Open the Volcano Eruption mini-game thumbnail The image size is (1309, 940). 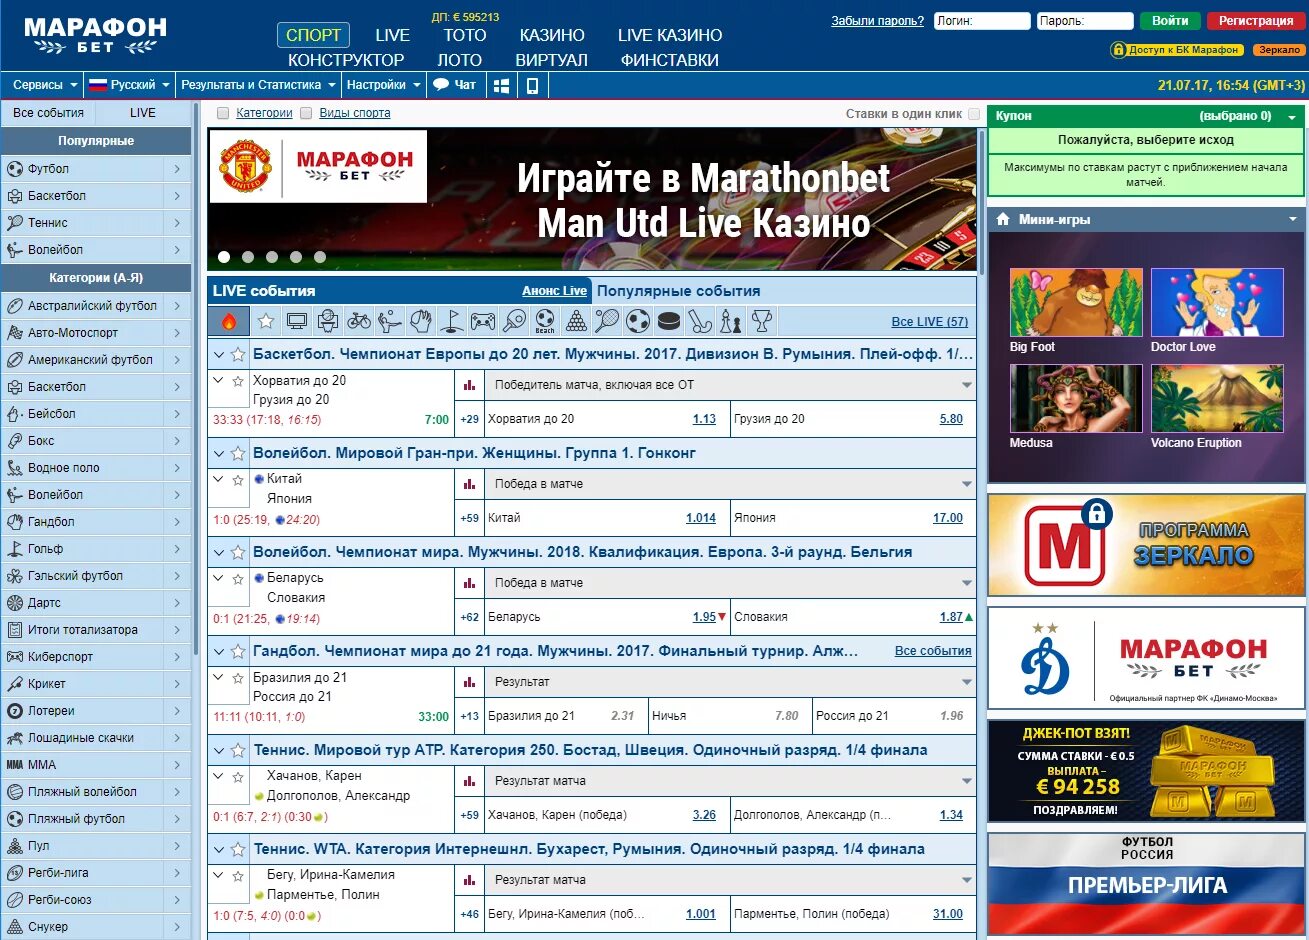1217,398
